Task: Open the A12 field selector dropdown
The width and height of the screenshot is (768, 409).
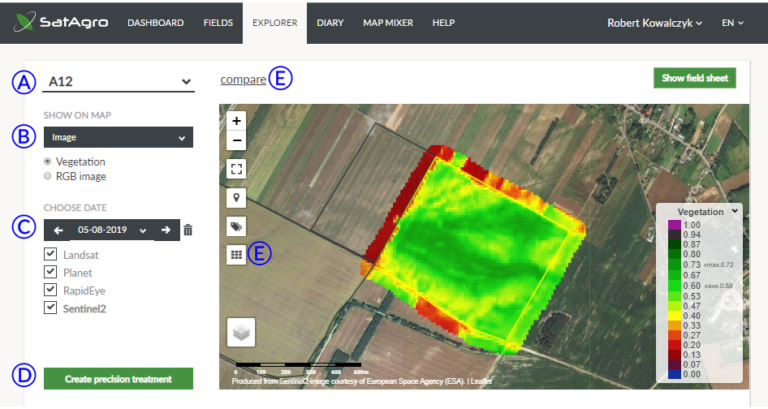Action: tap(118, 82)
